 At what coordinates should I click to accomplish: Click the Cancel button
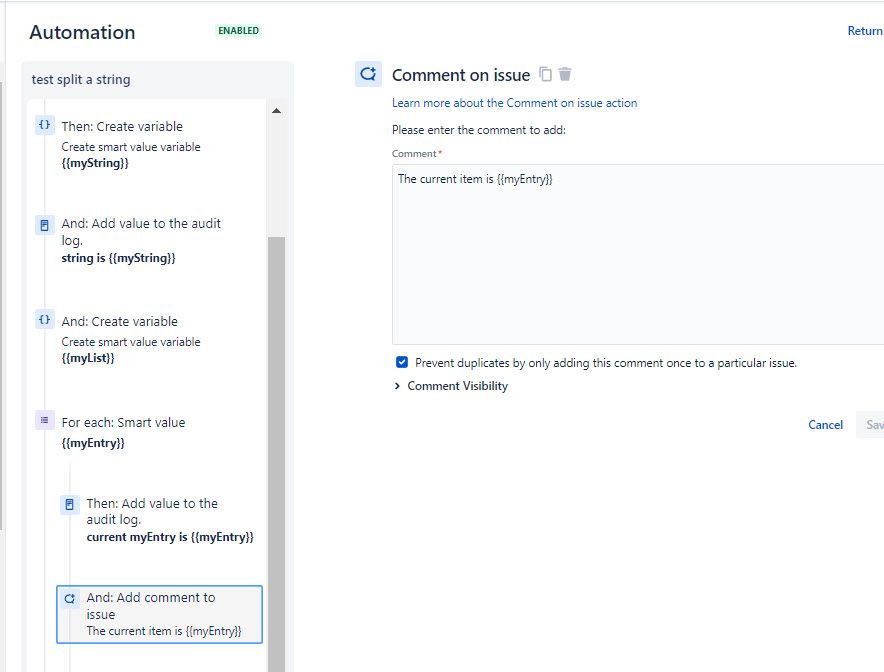point(825,425)
